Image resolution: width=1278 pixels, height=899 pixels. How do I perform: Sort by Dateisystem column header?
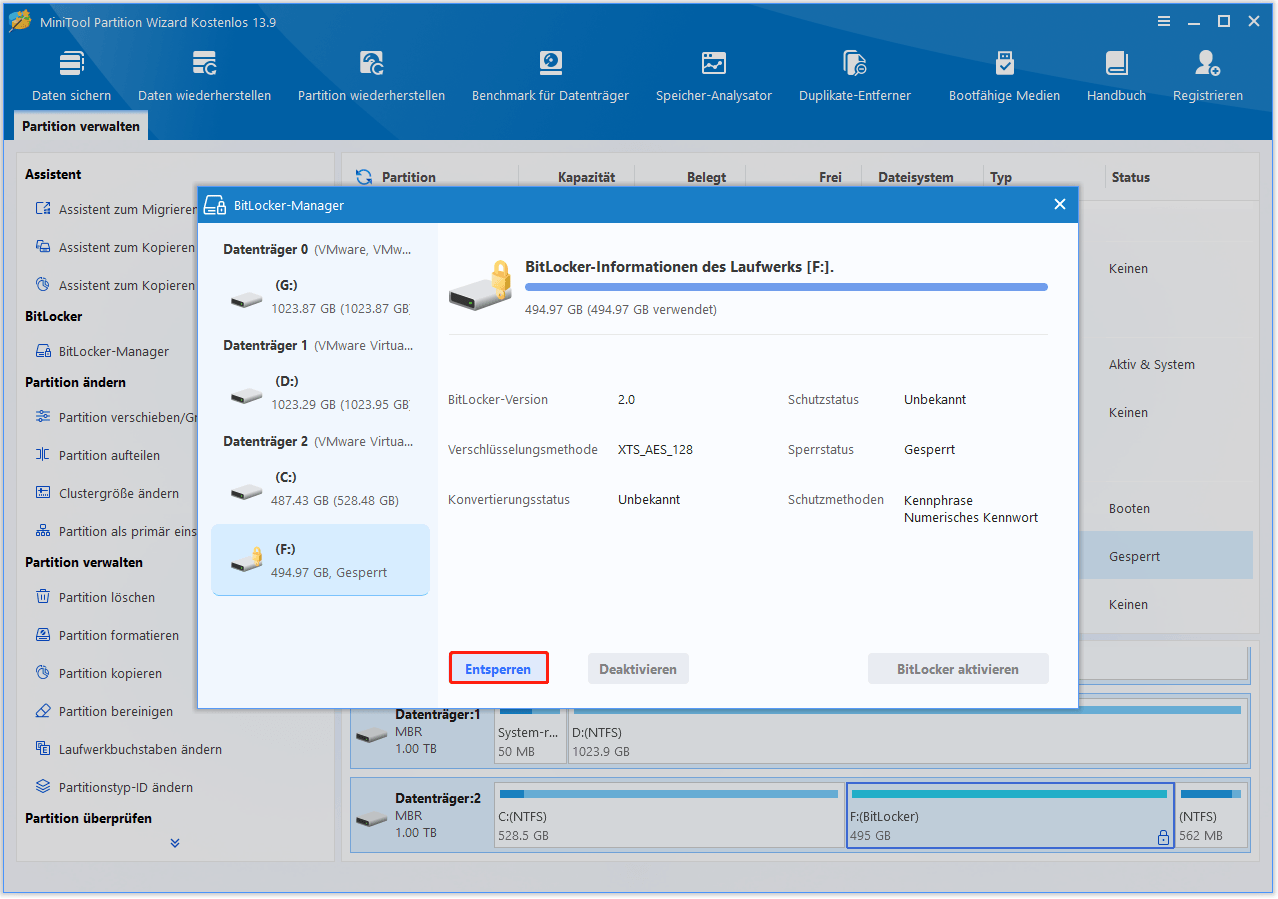pyautogui.click(x=916, y=177)
